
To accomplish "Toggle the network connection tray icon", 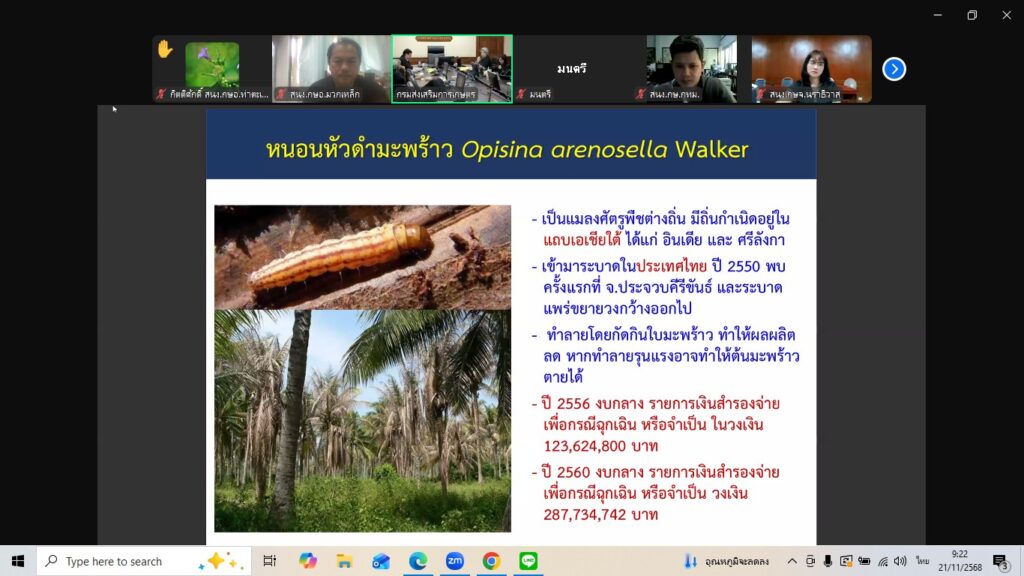I will (x=881, y=561).
